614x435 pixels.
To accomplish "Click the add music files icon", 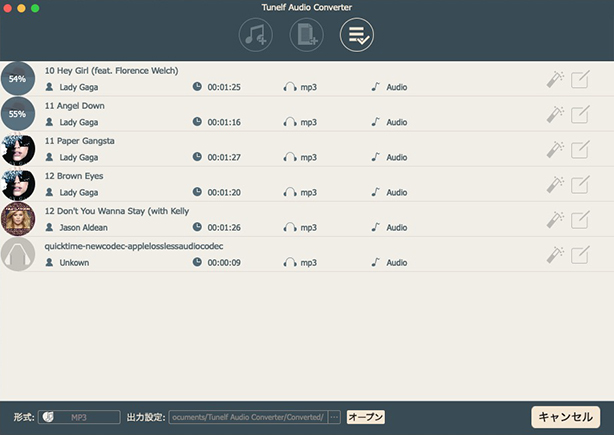I will tap(255, 35).
